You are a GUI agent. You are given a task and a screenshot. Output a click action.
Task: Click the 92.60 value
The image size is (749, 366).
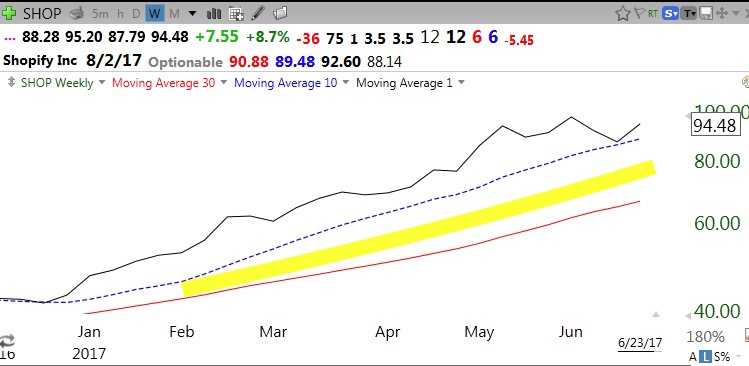(x=341, y=61)
